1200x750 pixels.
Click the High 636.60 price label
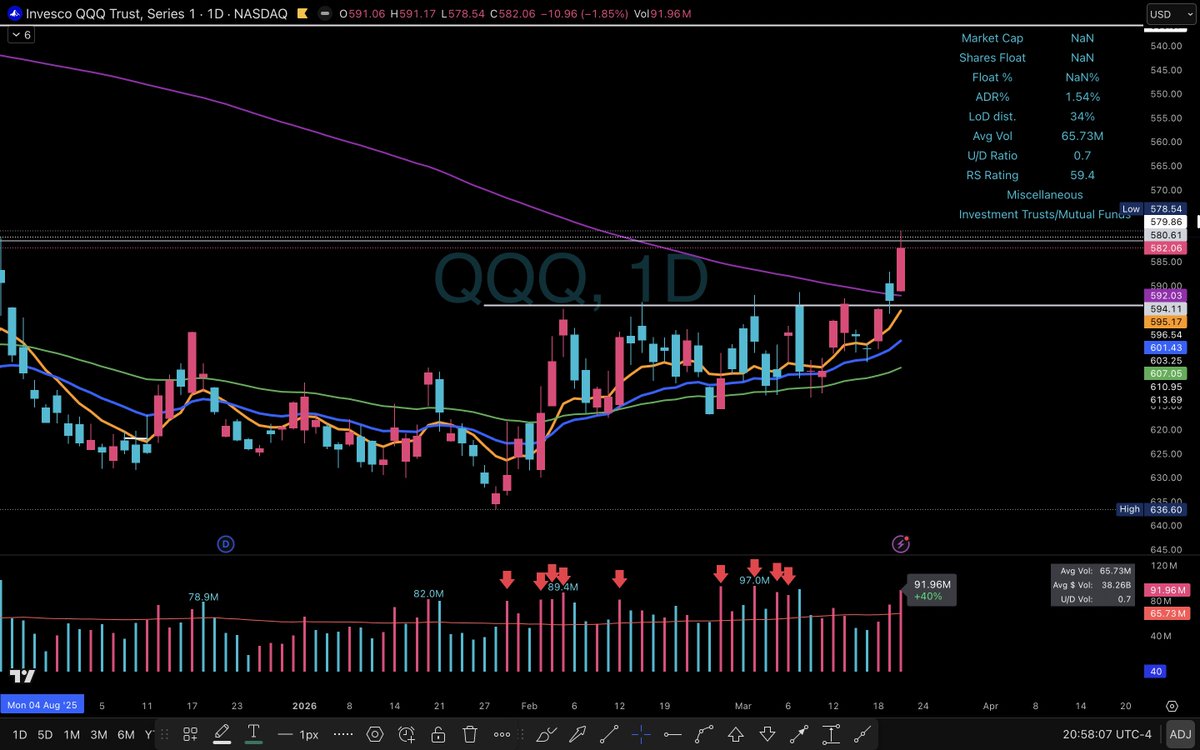click(x=1153, y=509)
